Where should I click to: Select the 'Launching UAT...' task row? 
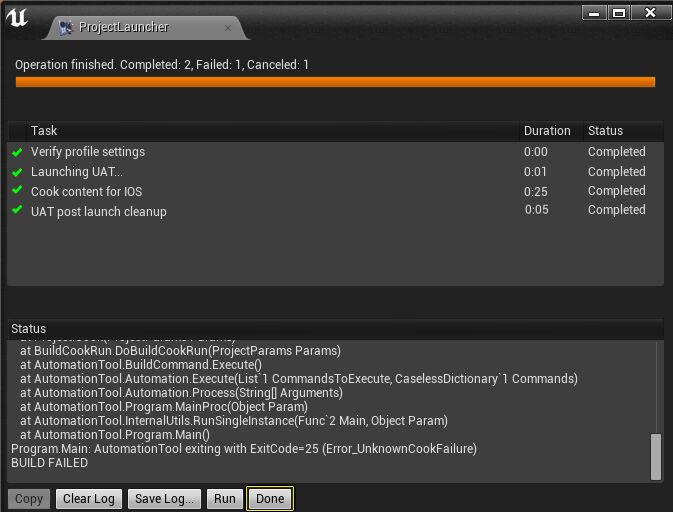(335, 172)
